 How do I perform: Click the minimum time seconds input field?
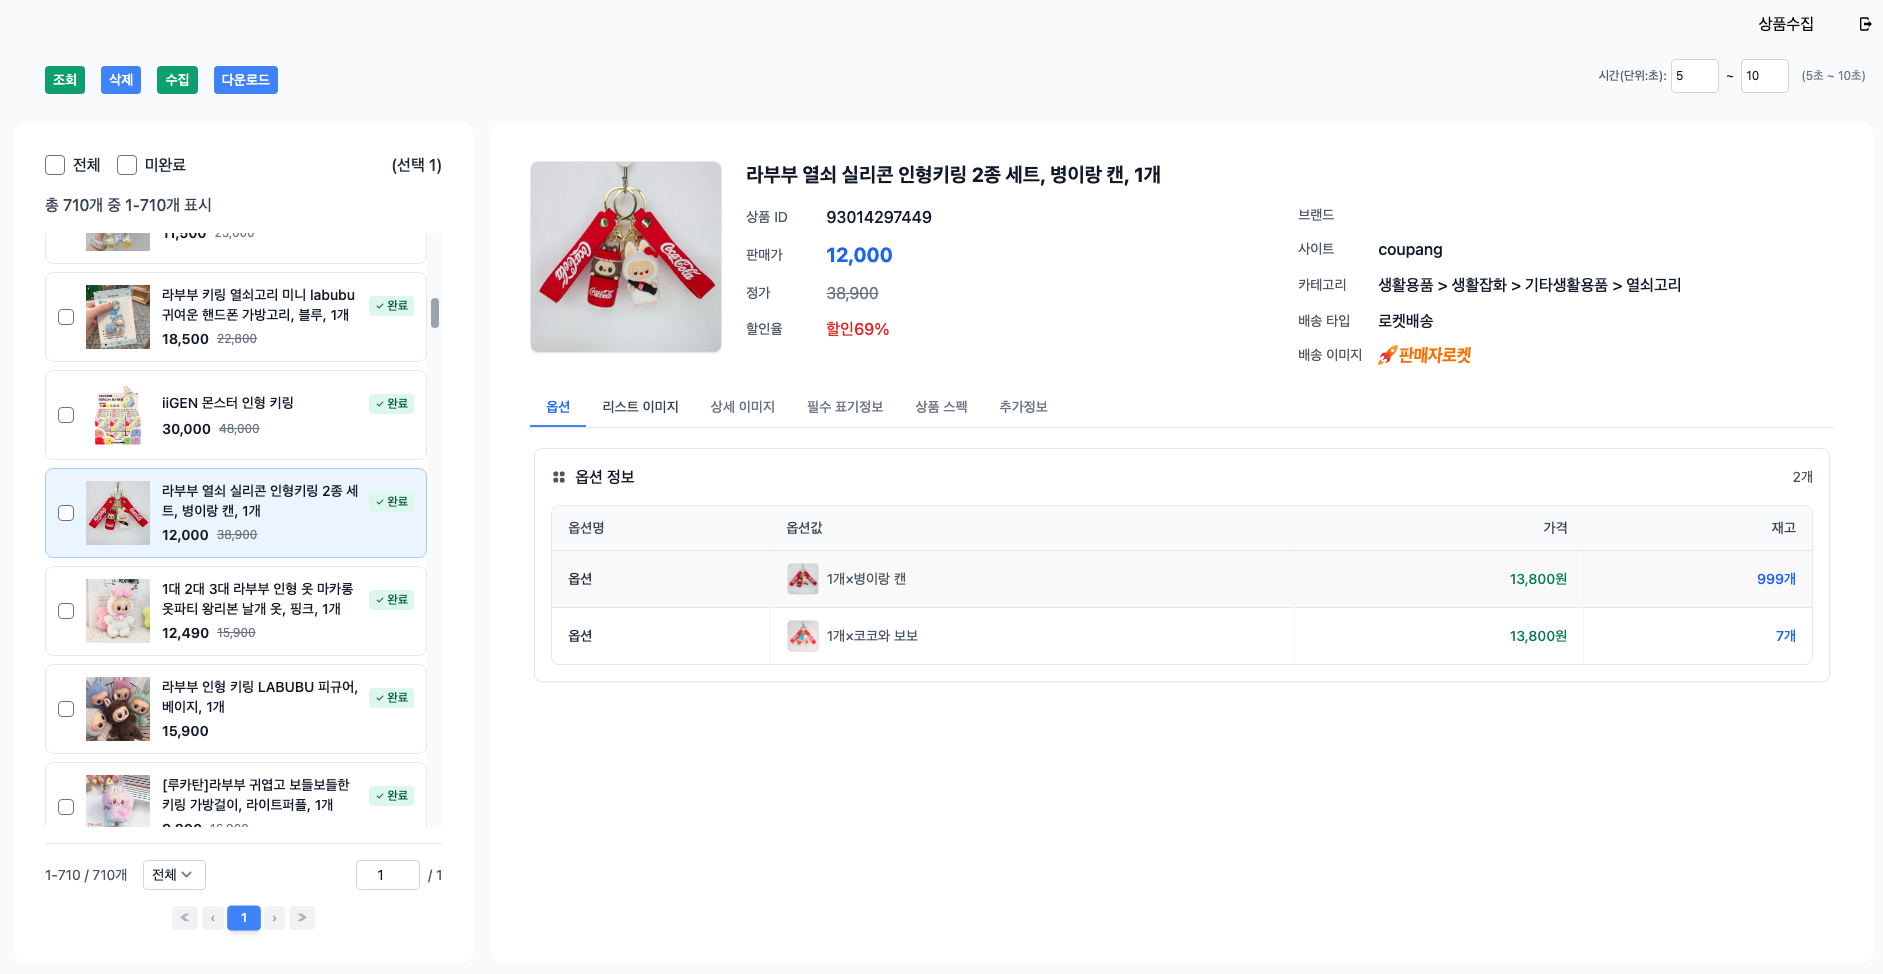[x=1694, y=76]
